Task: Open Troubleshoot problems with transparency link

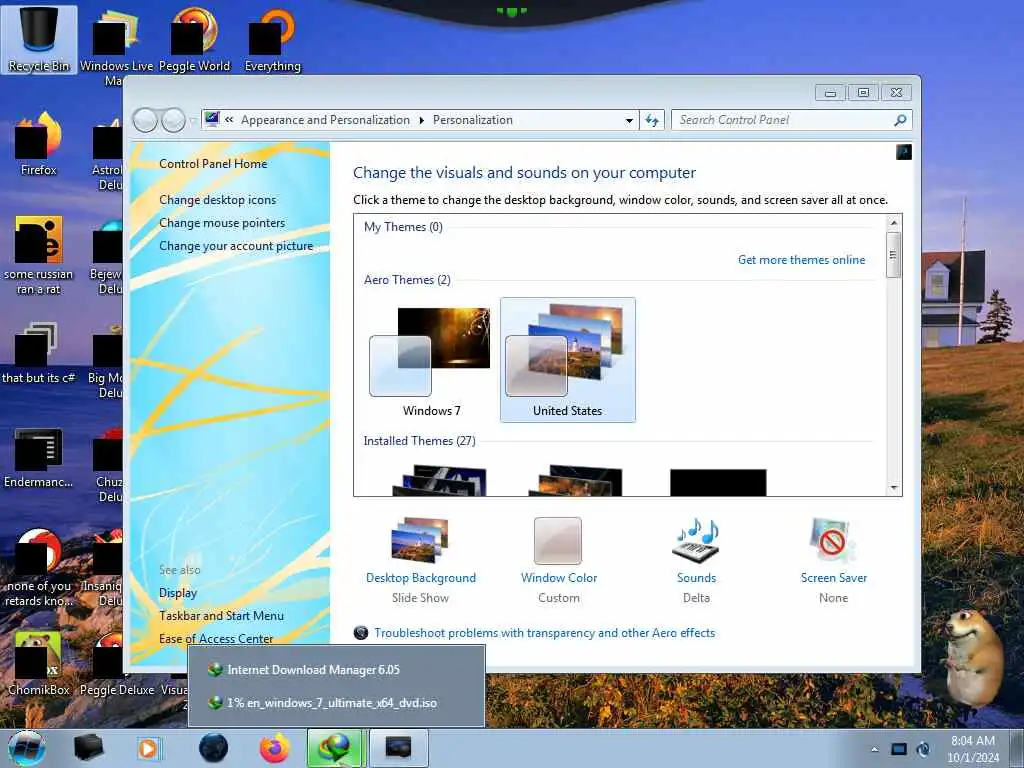Action: coord(544,633)
